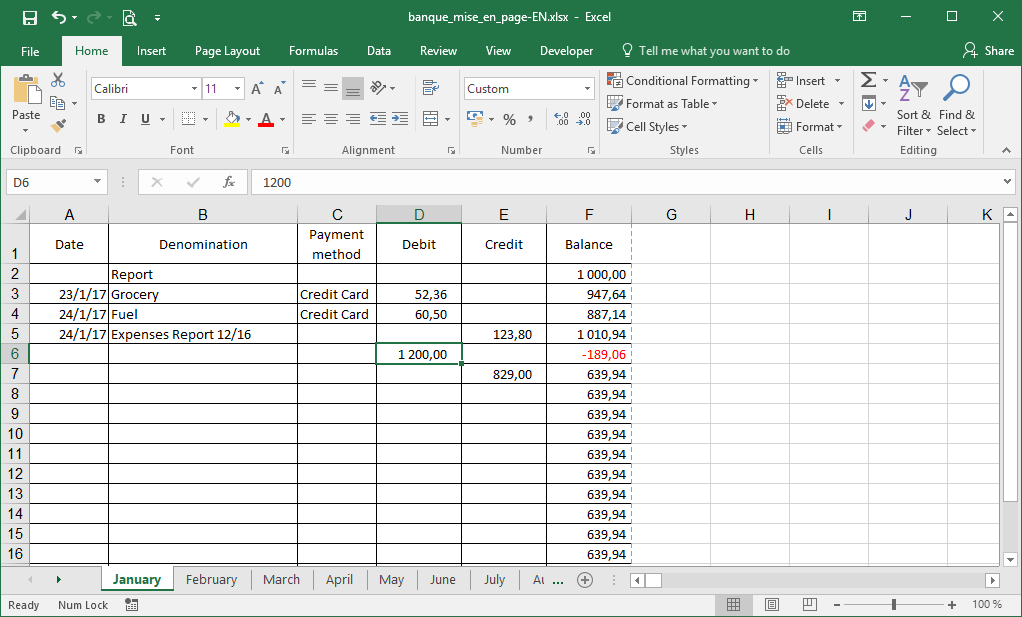Toggle italic formatting
The height and width of the screenshot is (617, 1022).
pos(123,119)
